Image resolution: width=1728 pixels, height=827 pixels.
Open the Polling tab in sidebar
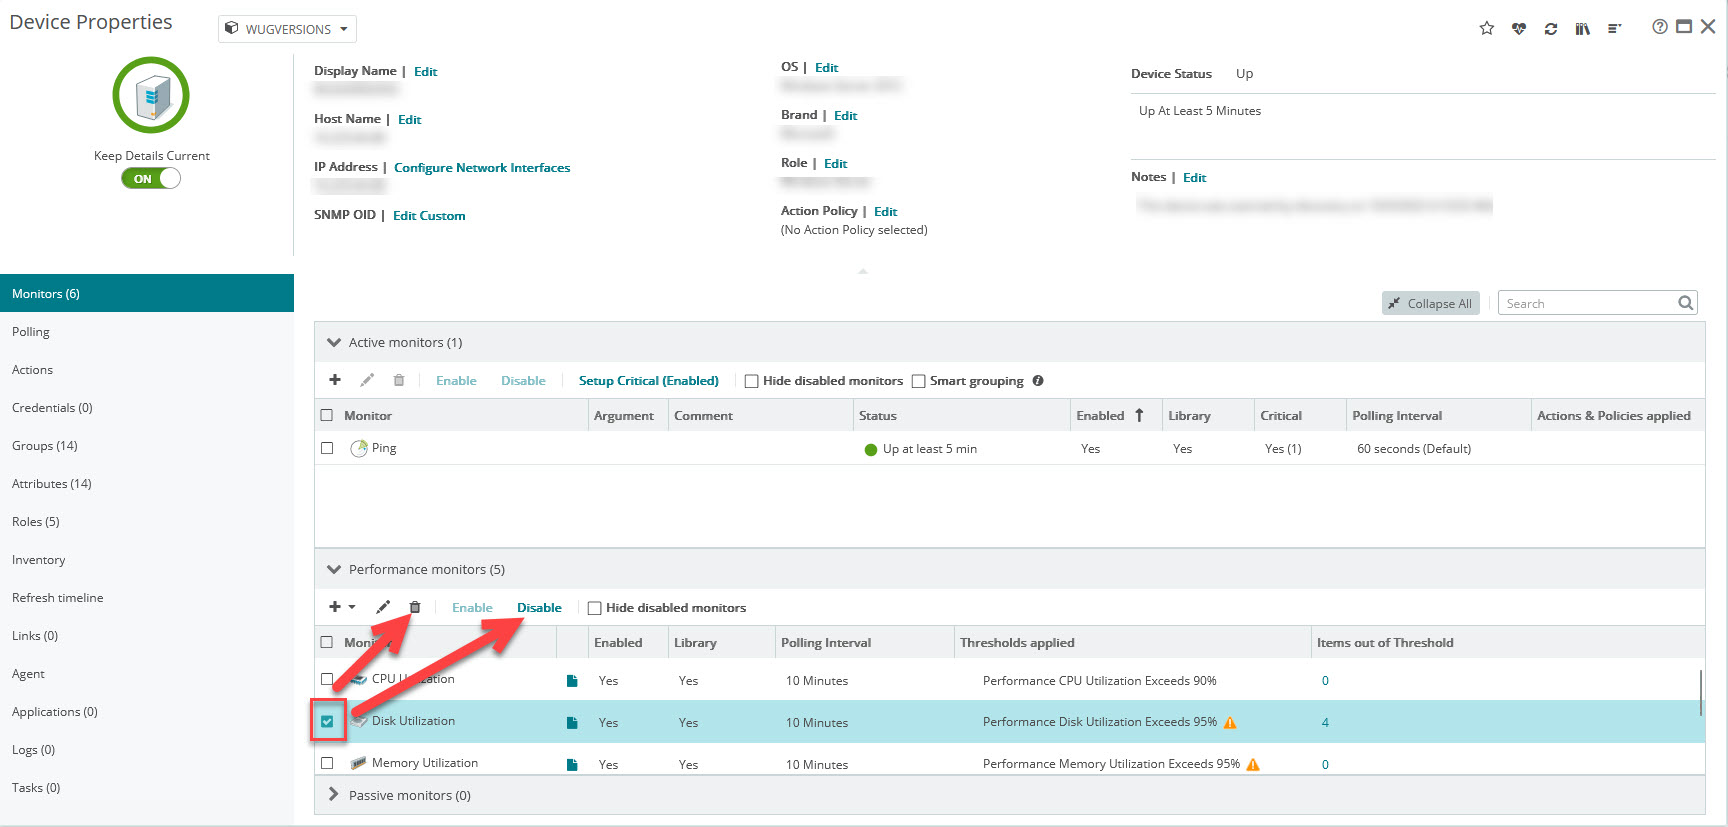tap(147, 332)
